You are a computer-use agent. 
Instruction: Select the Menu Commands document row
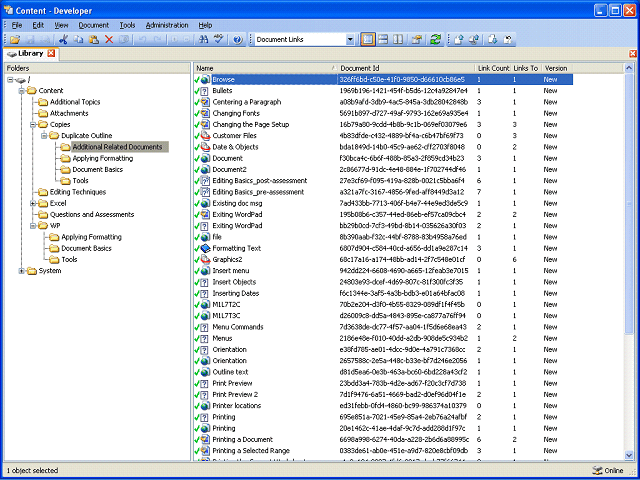click(x=384, y=327)
